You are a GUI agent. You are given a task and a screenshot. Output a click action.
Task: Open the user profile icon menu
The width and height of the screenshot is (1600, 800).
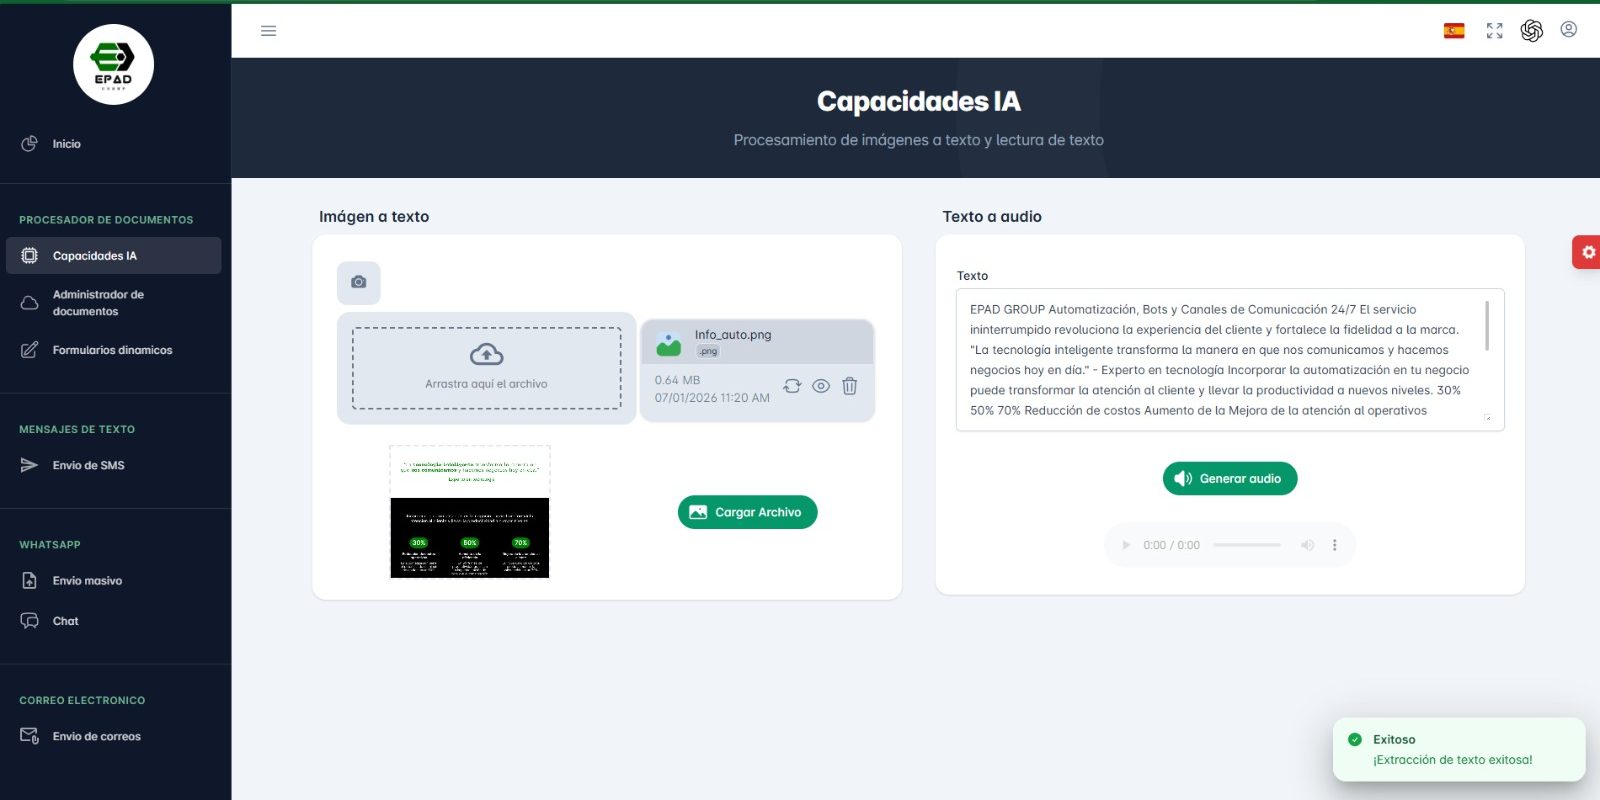pyautogui.click(x=1568, y=30)
